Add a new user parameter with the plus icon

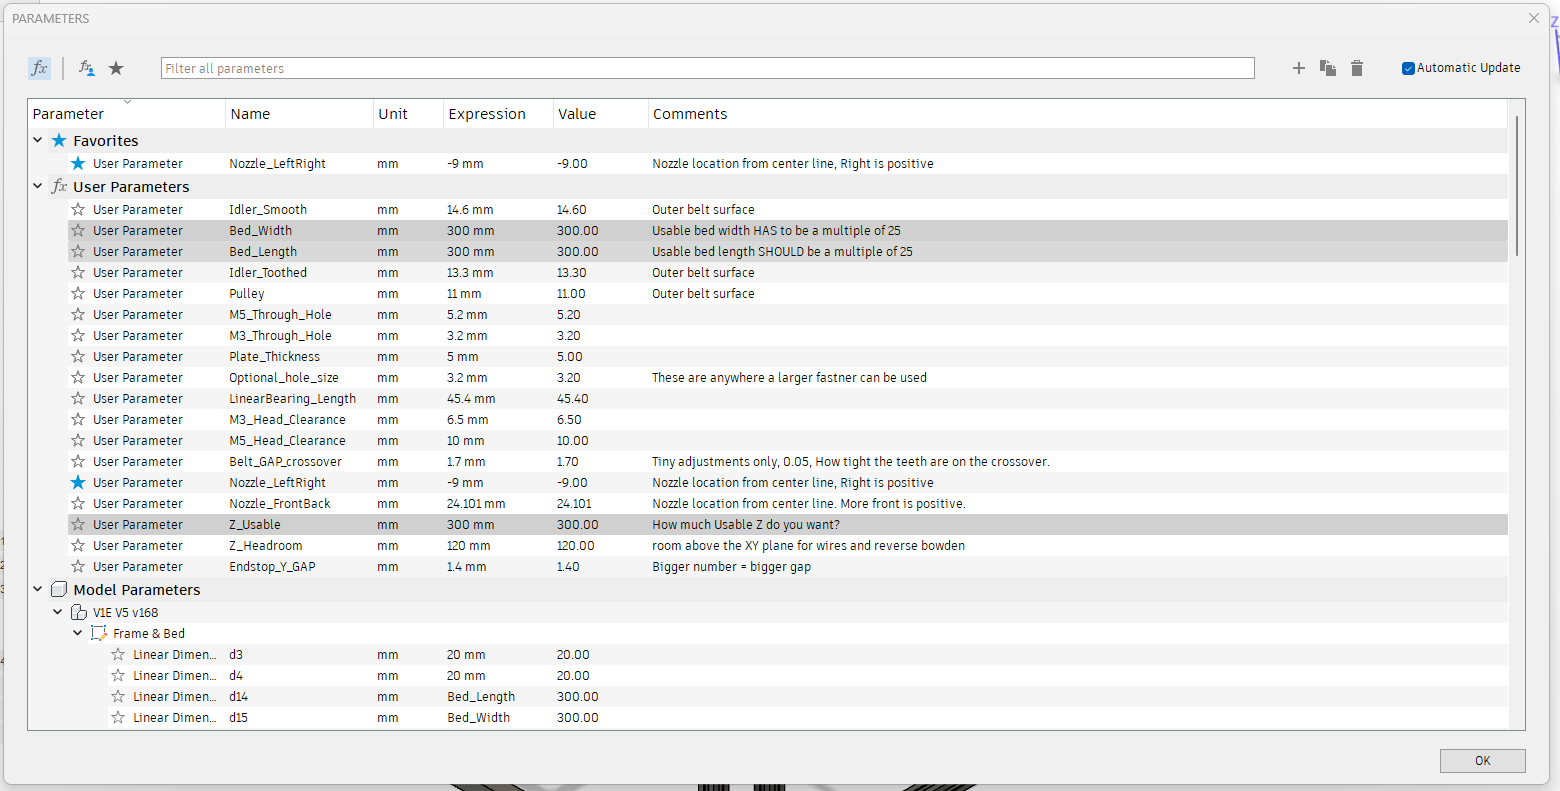[x=1298, y=68]
